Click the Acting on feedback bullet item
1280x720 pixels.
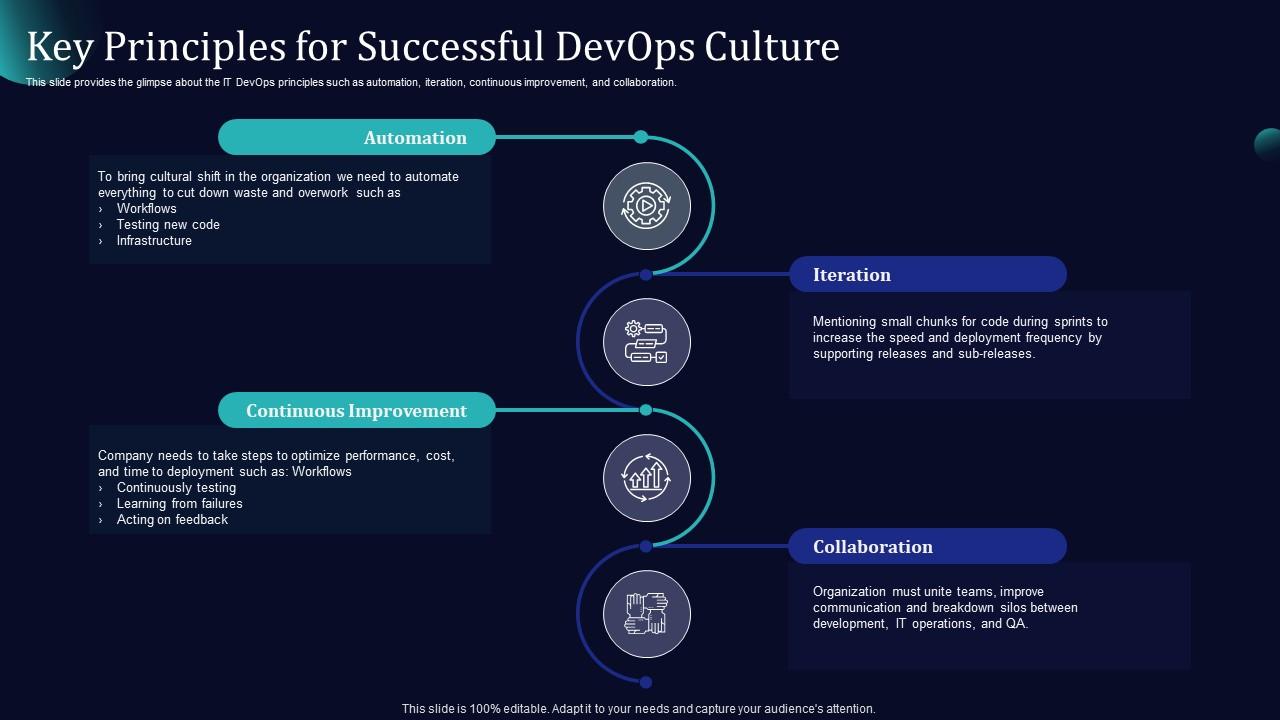pyautogui.click(x=170, y=519)
